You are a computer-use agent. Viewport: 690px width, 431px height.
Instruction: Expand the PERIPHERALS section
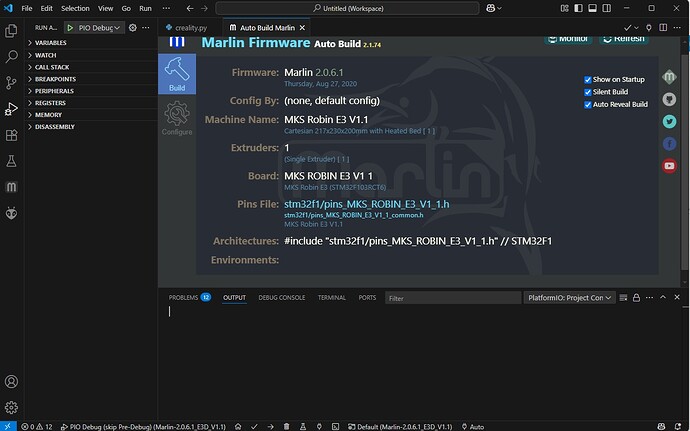pos(92,91)
